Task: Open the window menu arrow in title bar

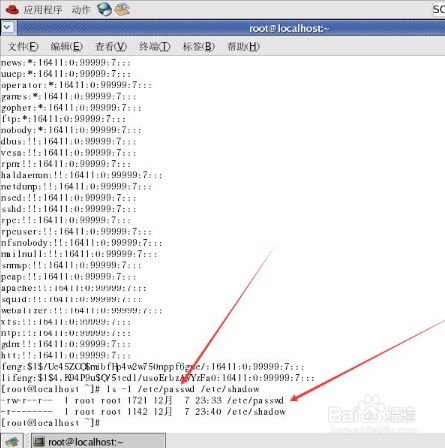Action: tap(7, 27)
